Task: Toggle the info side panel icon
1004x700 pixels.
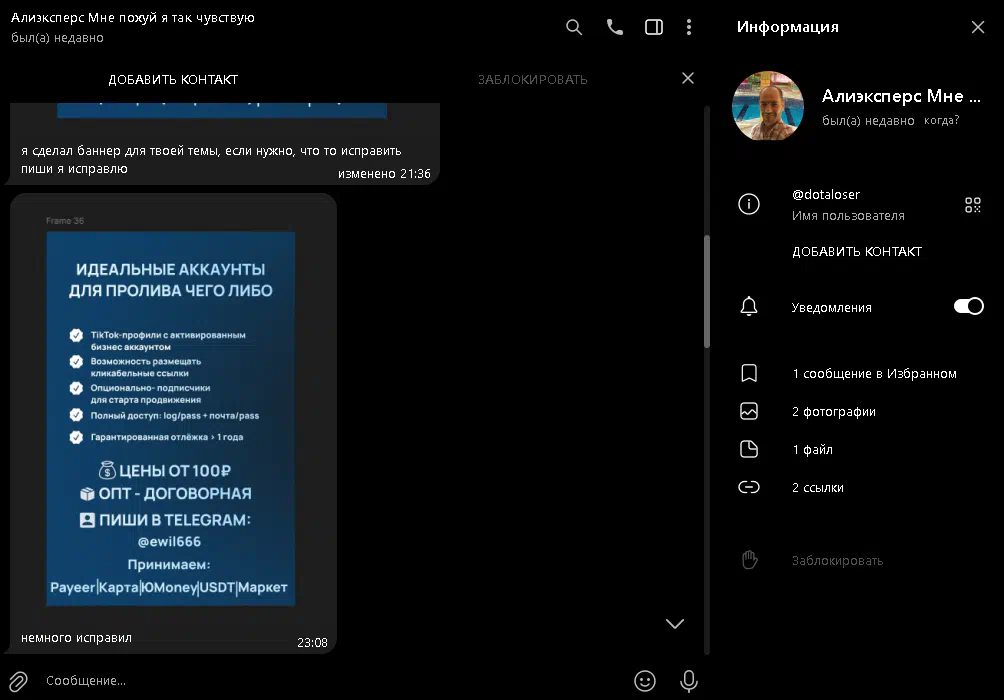Action: 654,27
